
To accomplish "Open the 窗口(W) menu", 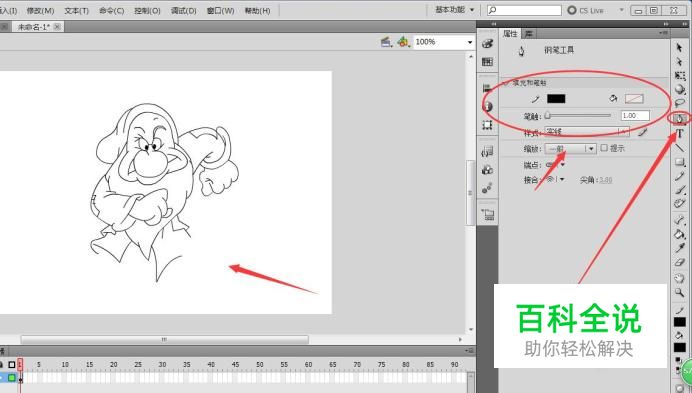I will tap(220, 10).
